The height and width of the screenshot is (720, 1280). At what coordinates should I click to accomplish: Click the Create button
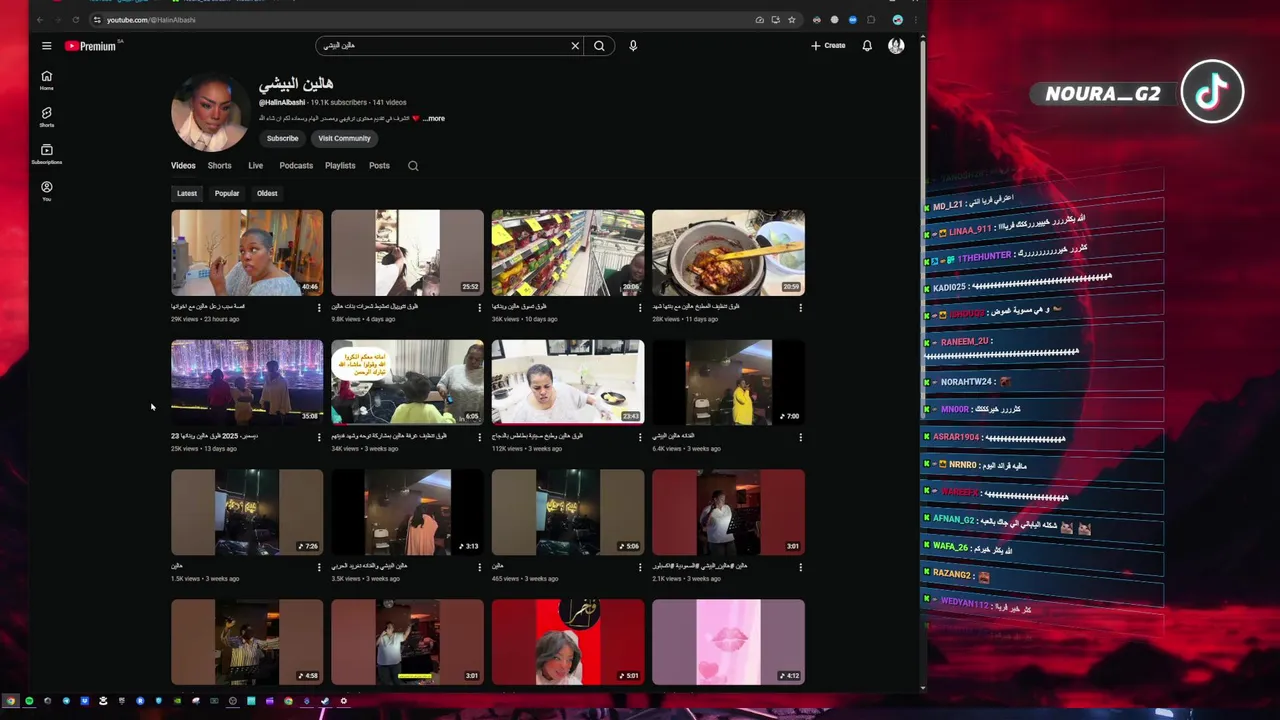828,46
